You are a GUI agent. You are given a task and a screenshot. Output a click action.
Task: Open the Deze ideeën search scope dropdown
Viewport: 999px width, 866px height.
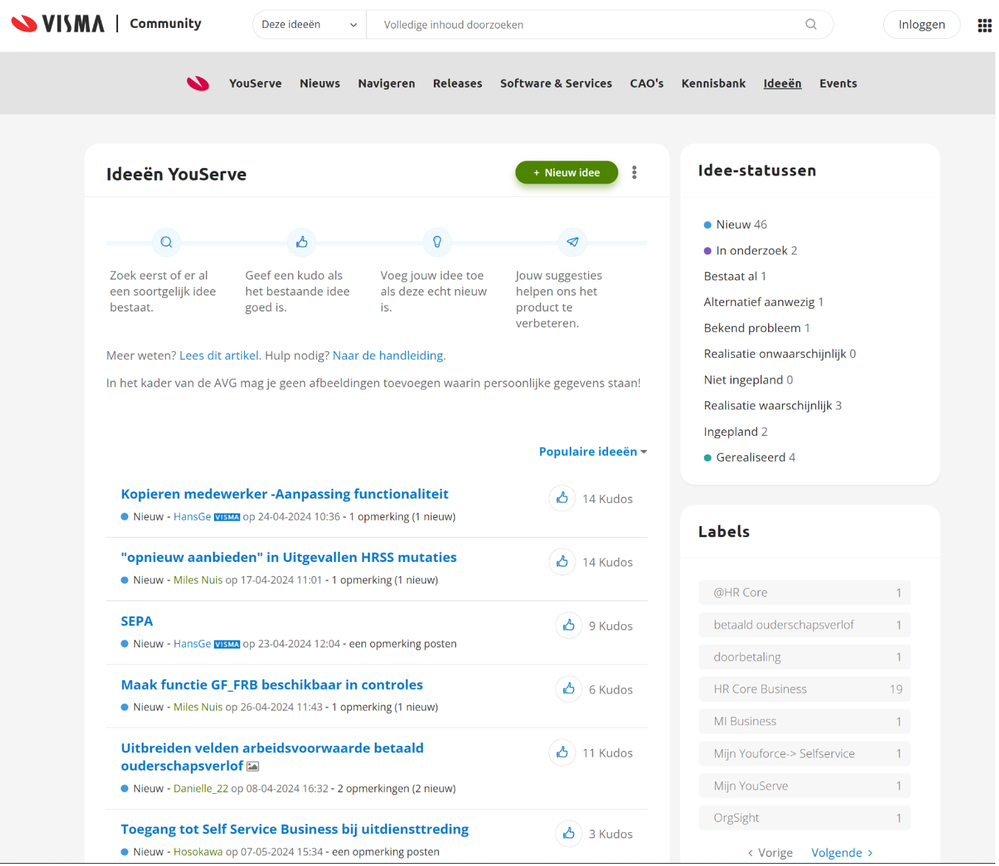309,24
